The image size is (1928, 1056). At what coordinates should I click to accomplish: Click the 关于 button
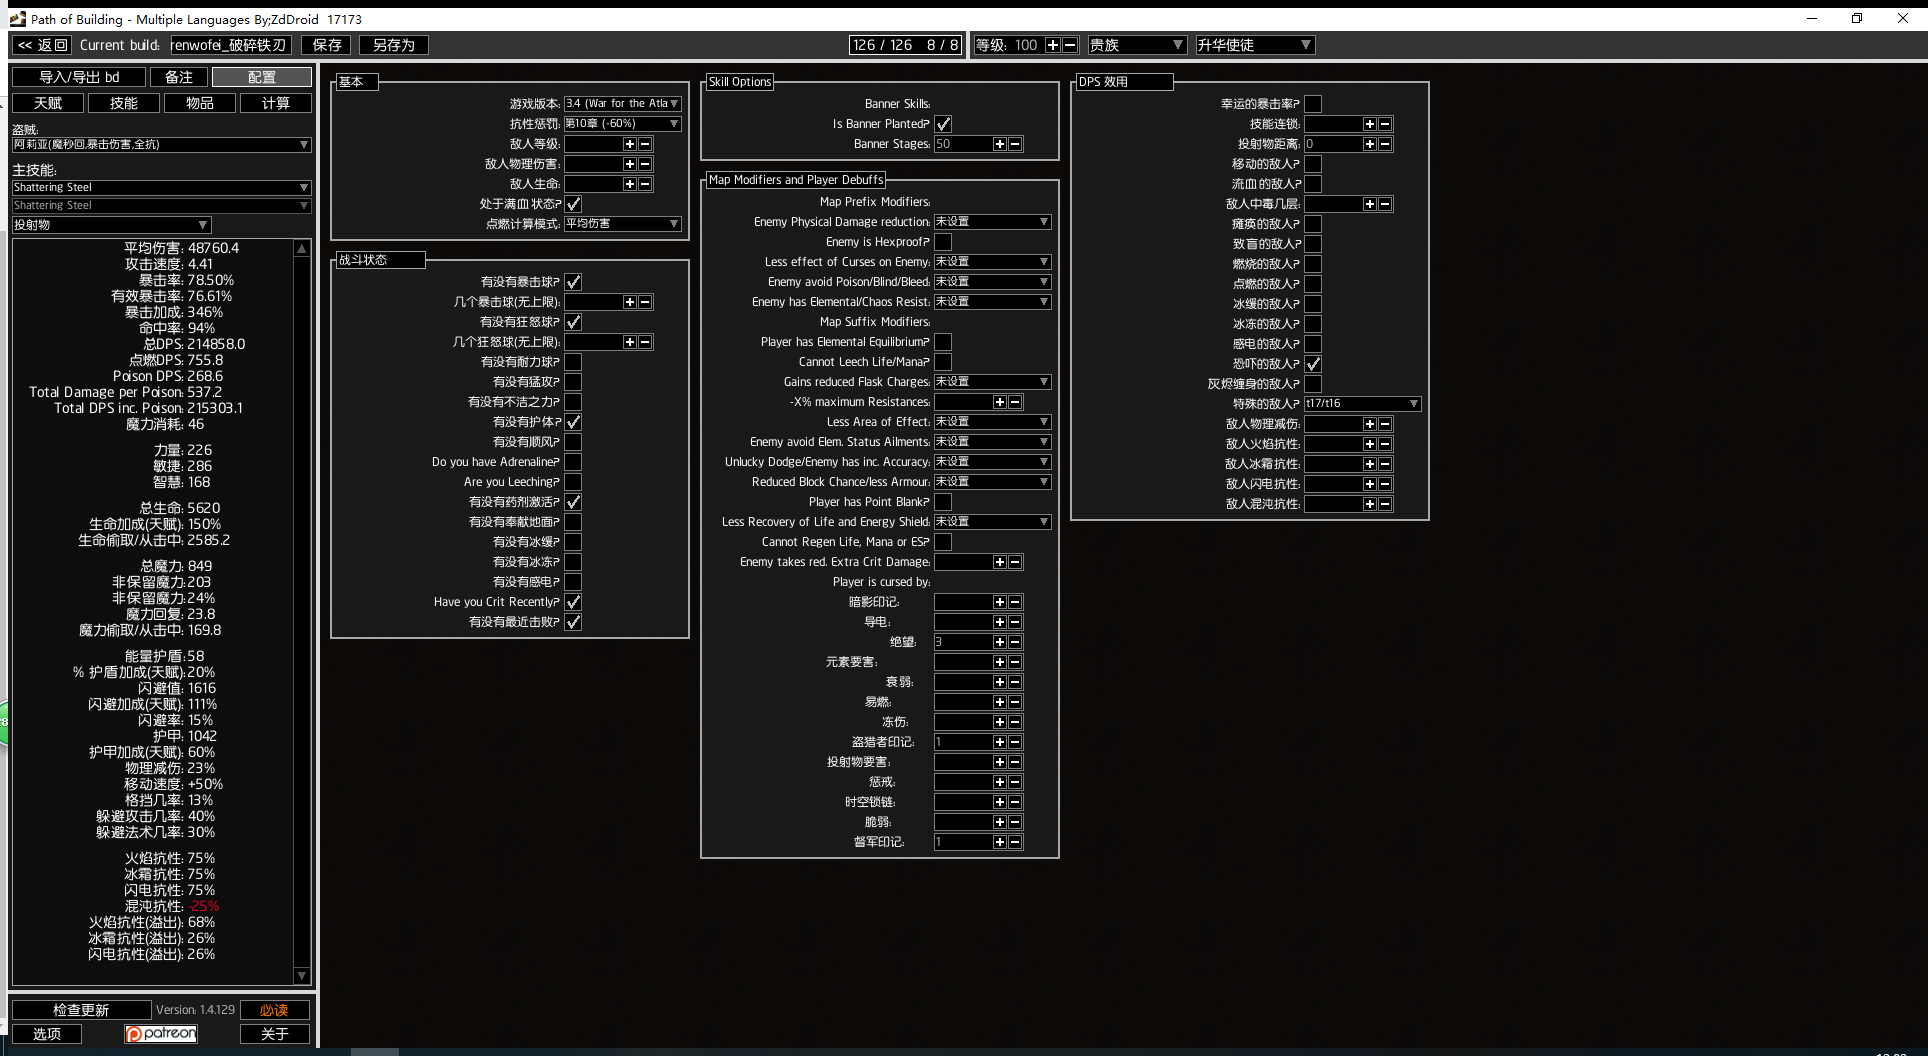point(274,1034)
